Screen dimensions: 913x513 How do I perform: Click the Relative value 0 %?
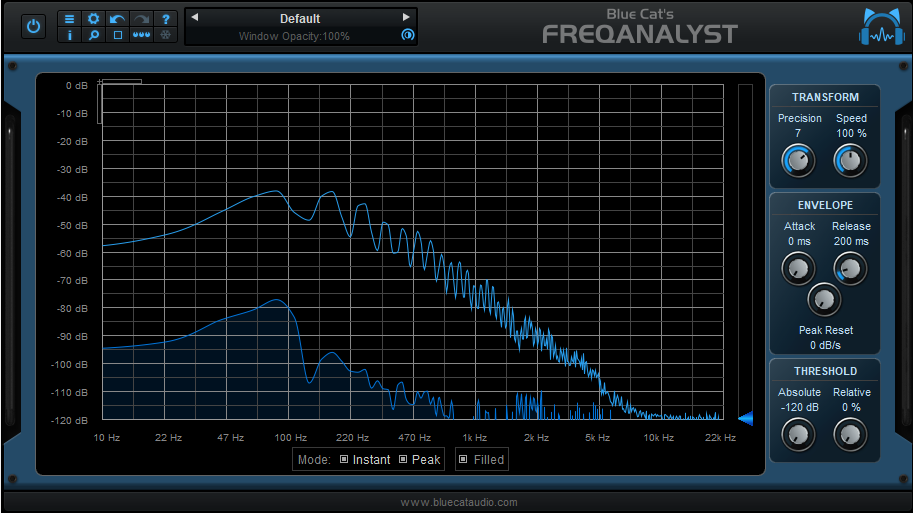[851, 407]
